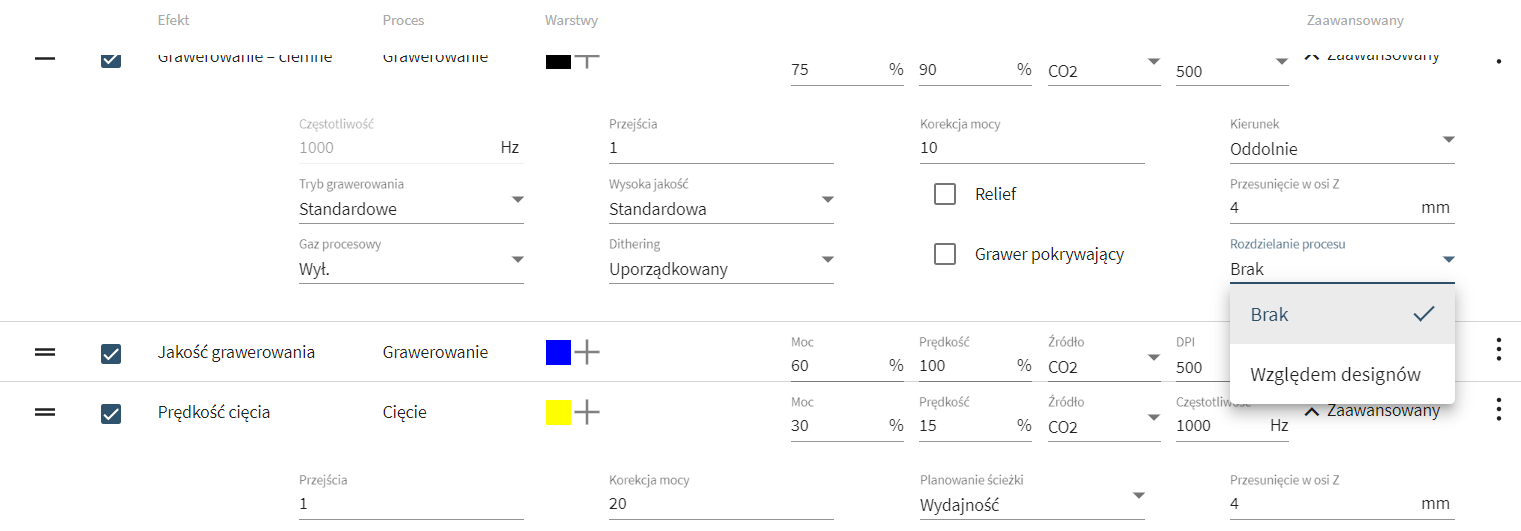
Task: Collapse Zaawansowany section of Prędkość cięcia
Action: tap(1373, 411)
